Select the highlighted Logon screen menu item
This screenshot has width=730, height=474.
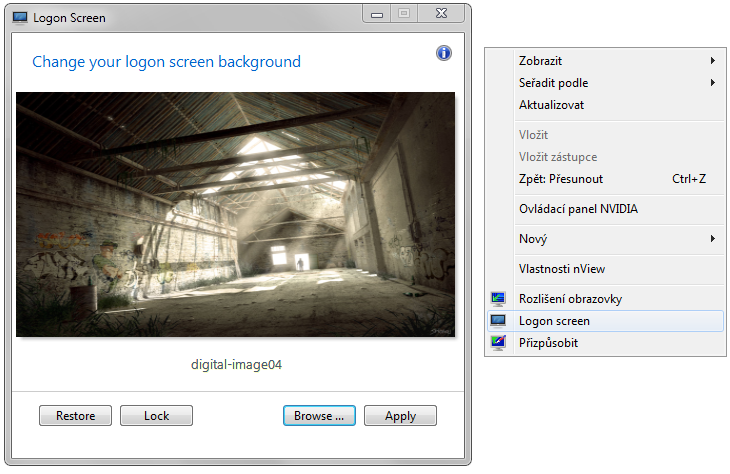coord(605,321)
